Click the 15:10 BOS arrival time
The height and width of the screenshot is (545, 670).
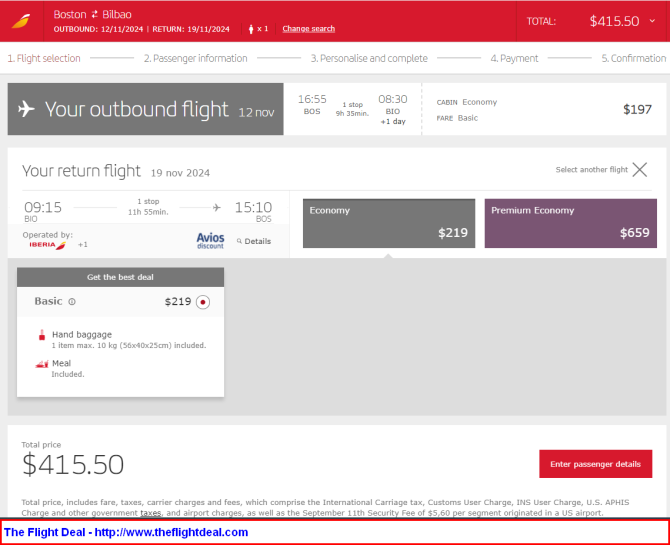coord(253,211)
